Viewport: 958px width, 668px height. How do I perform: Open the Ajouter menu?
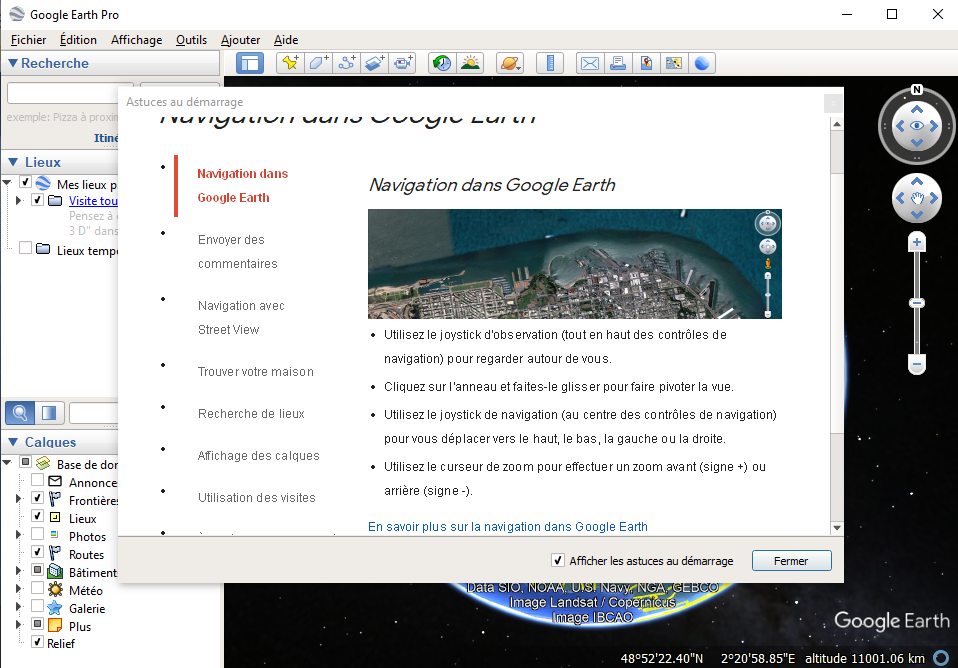(240, 40)
